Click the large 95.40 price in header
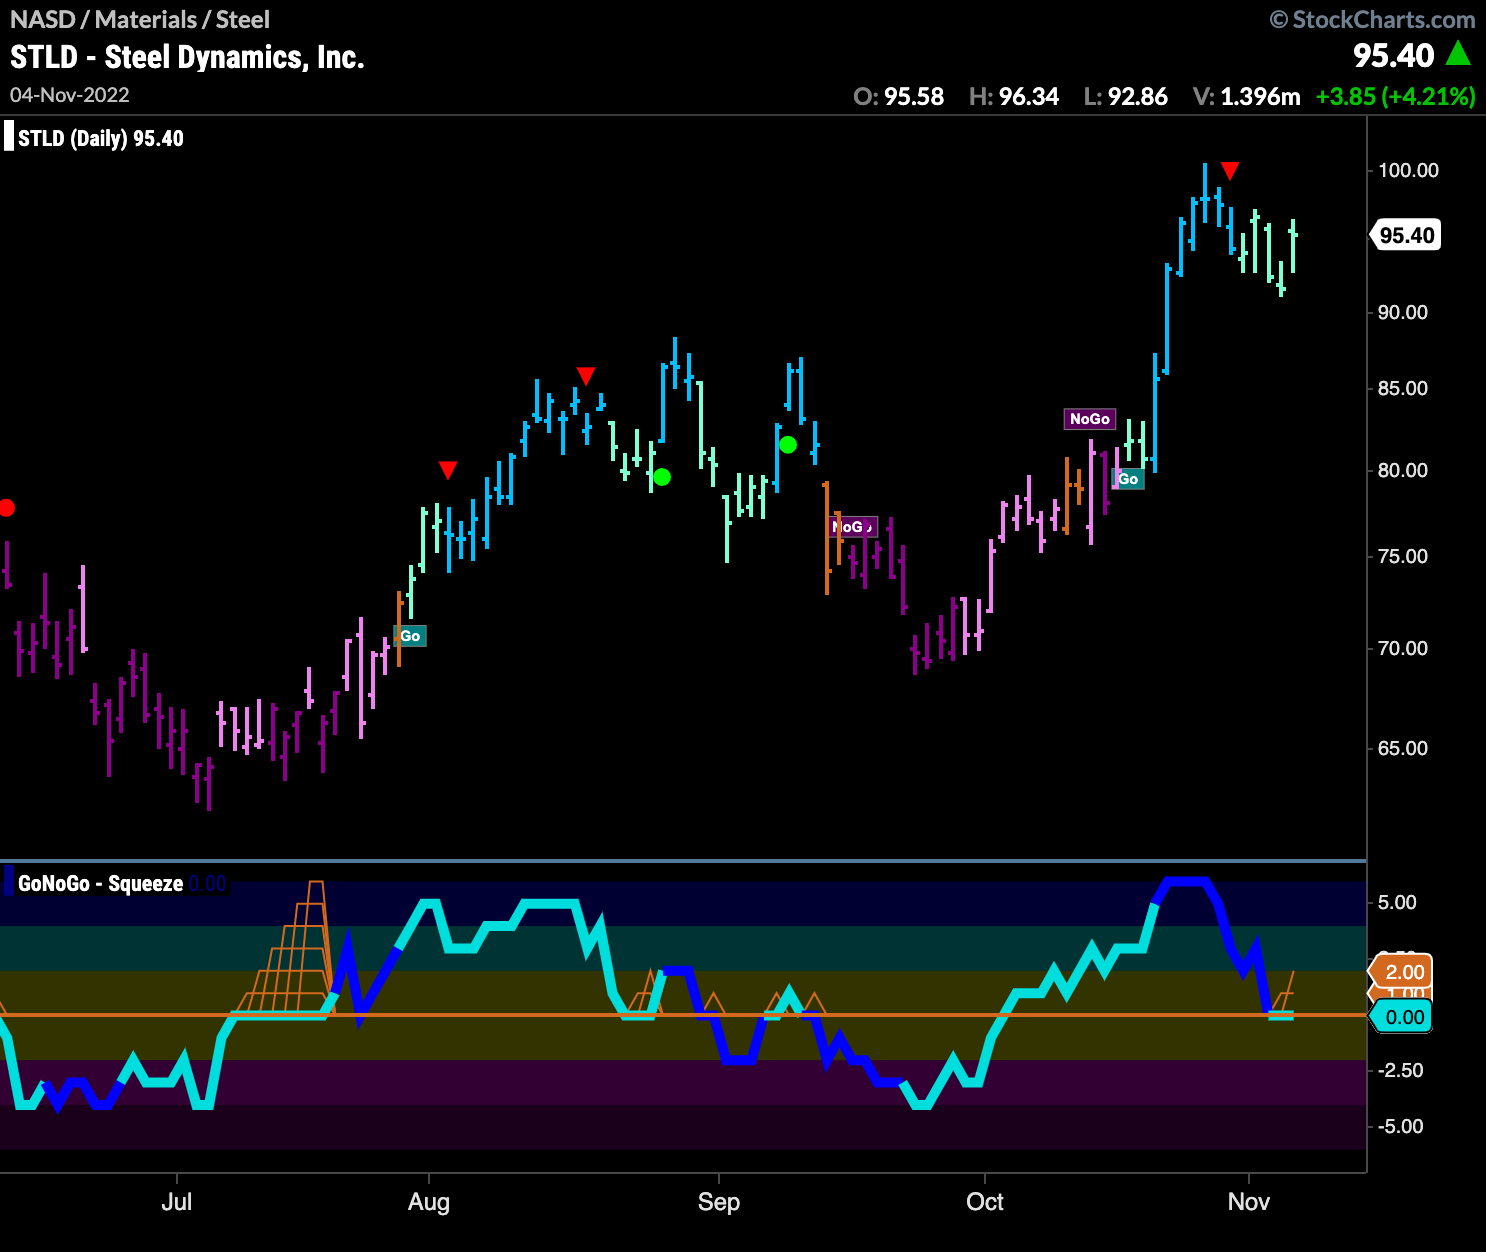 coord(1394,55)
